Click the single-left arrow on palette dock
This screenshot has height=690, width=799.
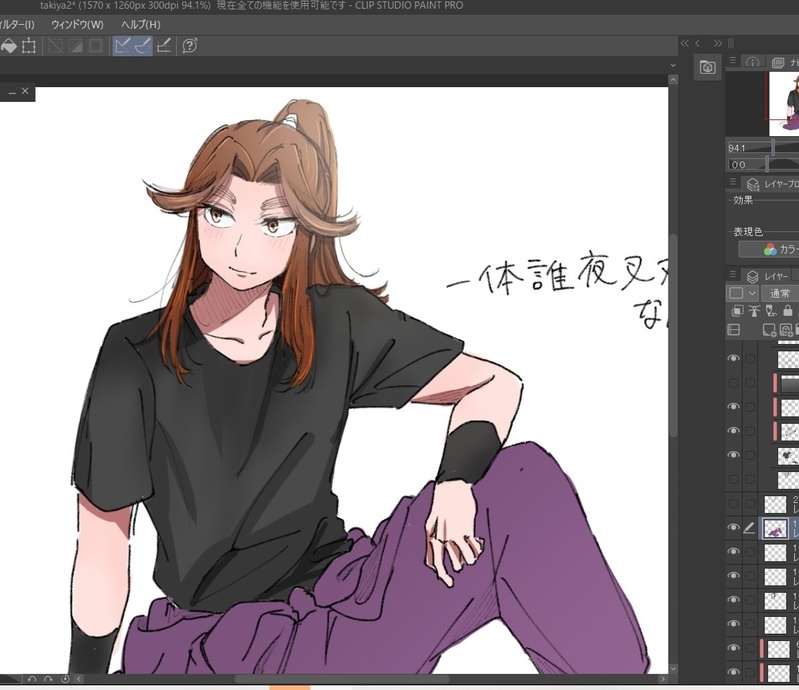click(x=697, y=43)
